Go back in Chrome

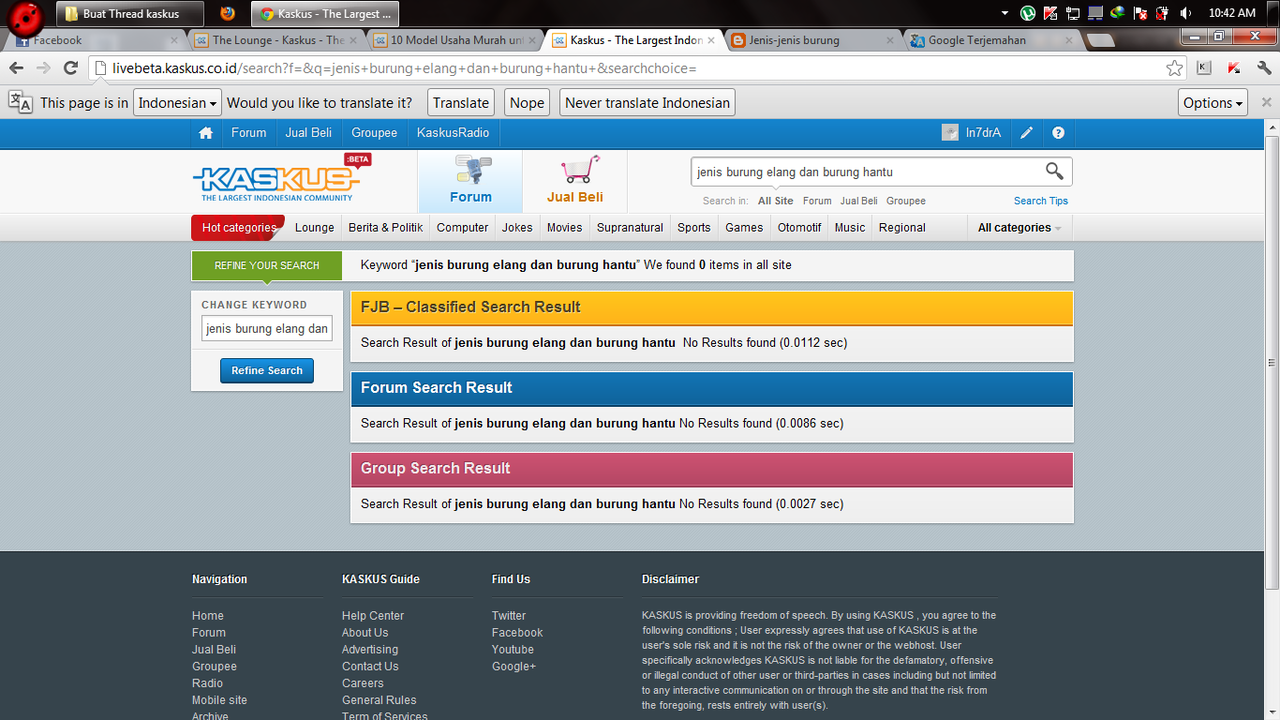(x=16, y=68)
